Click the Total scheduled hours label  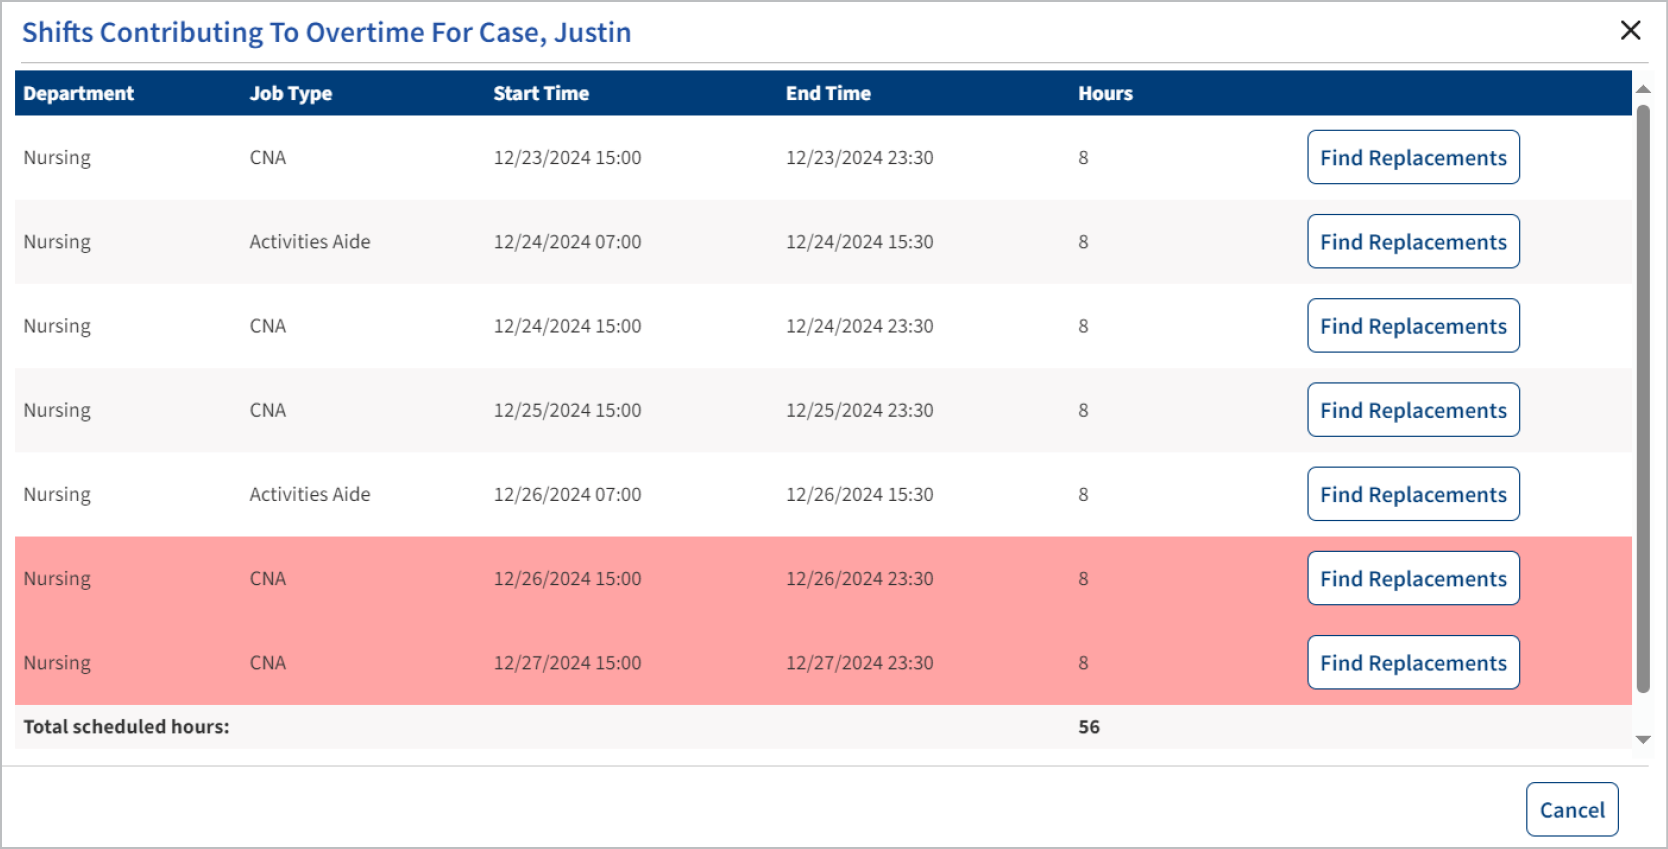(x=126, y=727)
